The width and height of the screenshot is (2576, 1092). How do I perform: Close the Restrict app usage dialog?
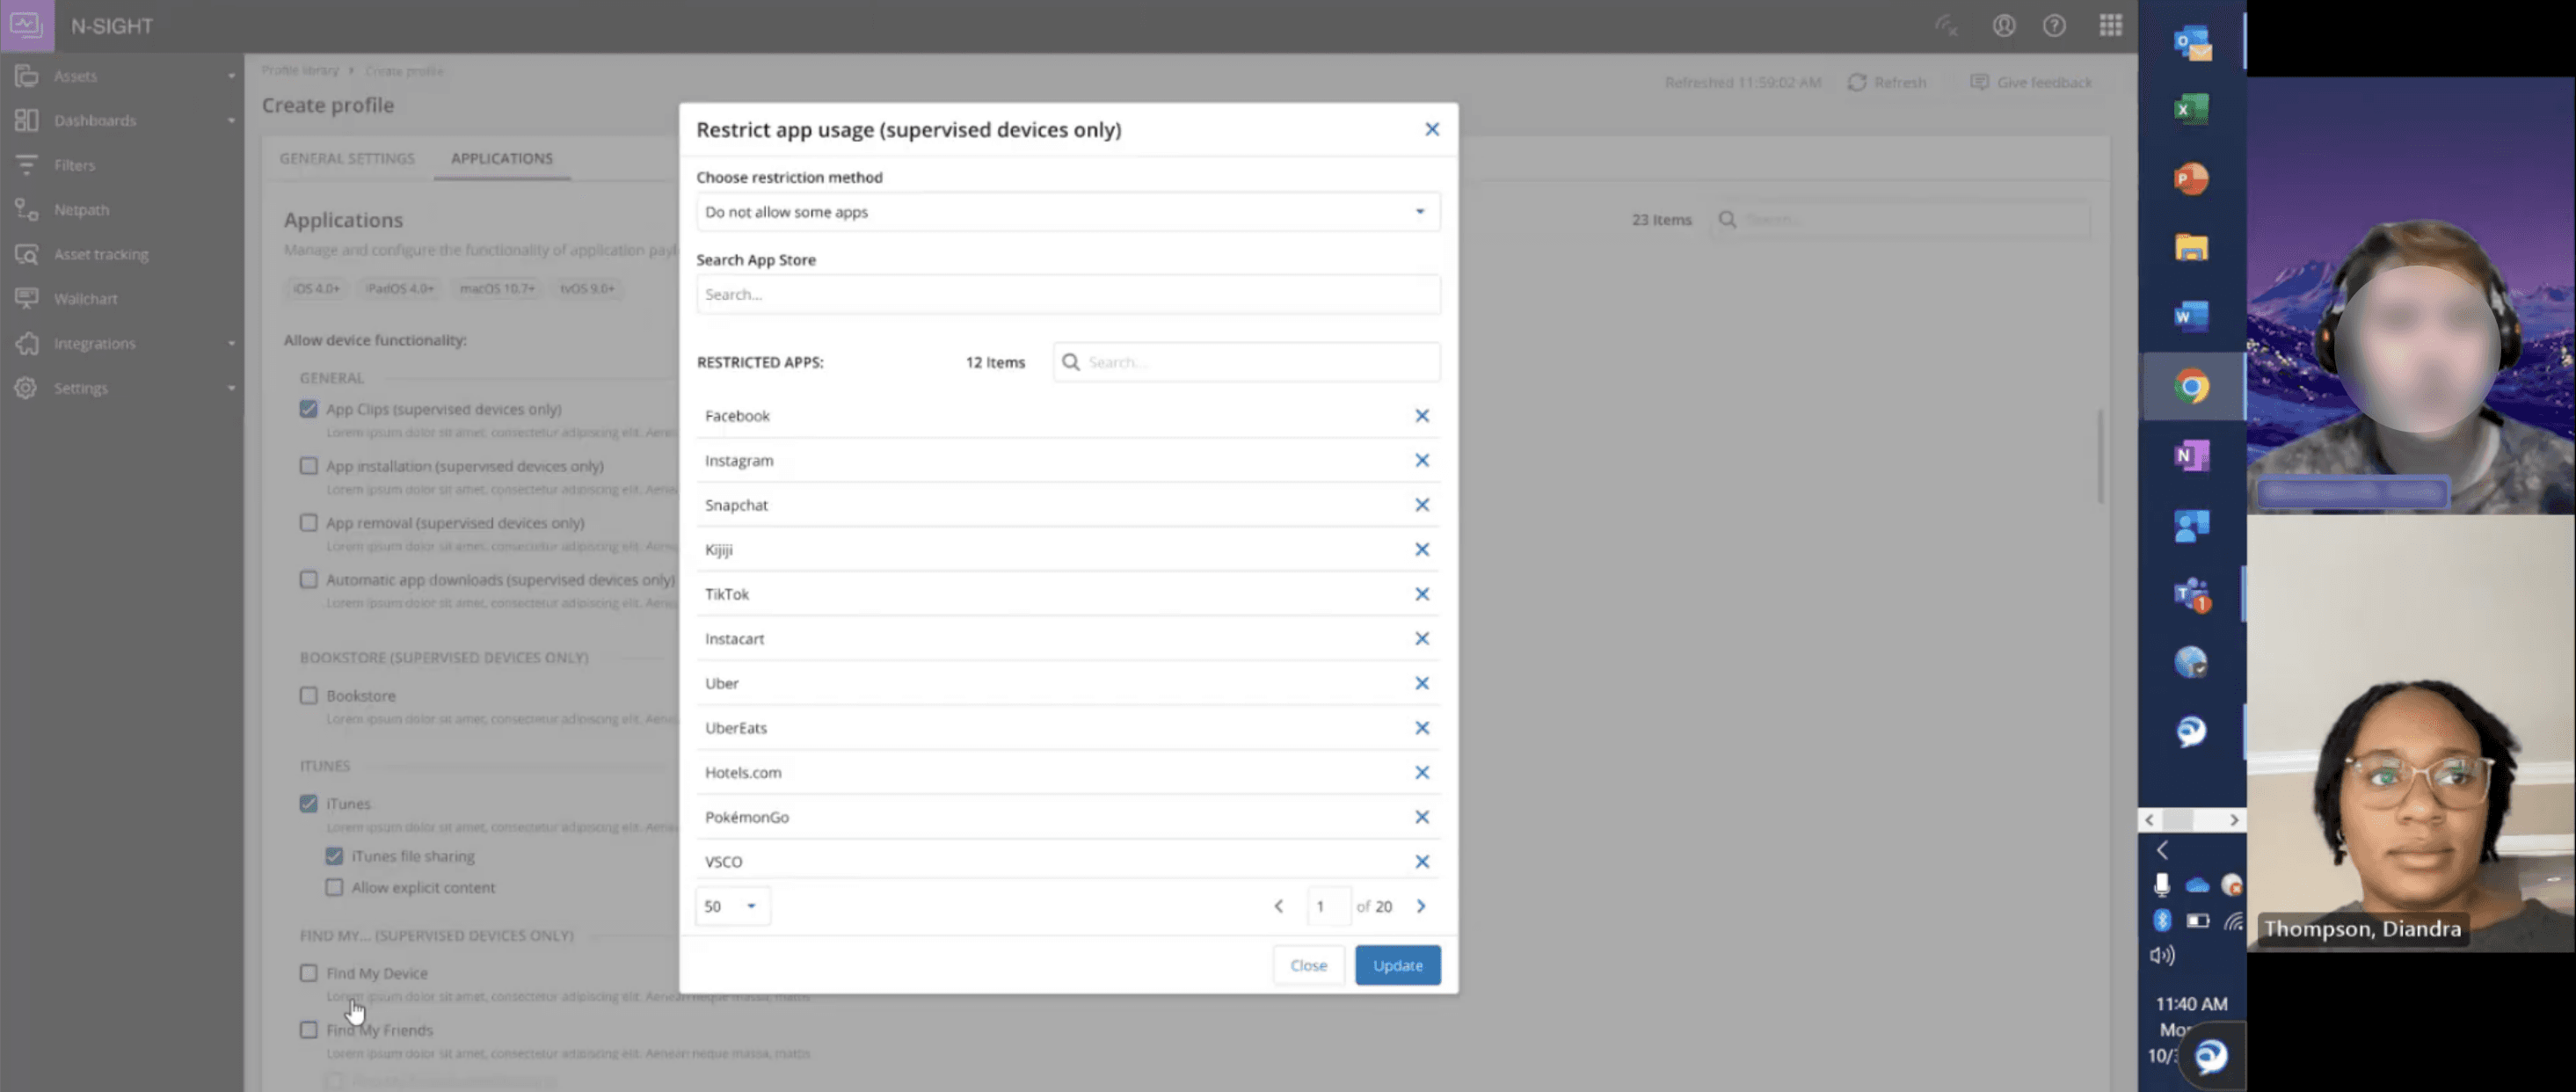(x=1432, y=129)
